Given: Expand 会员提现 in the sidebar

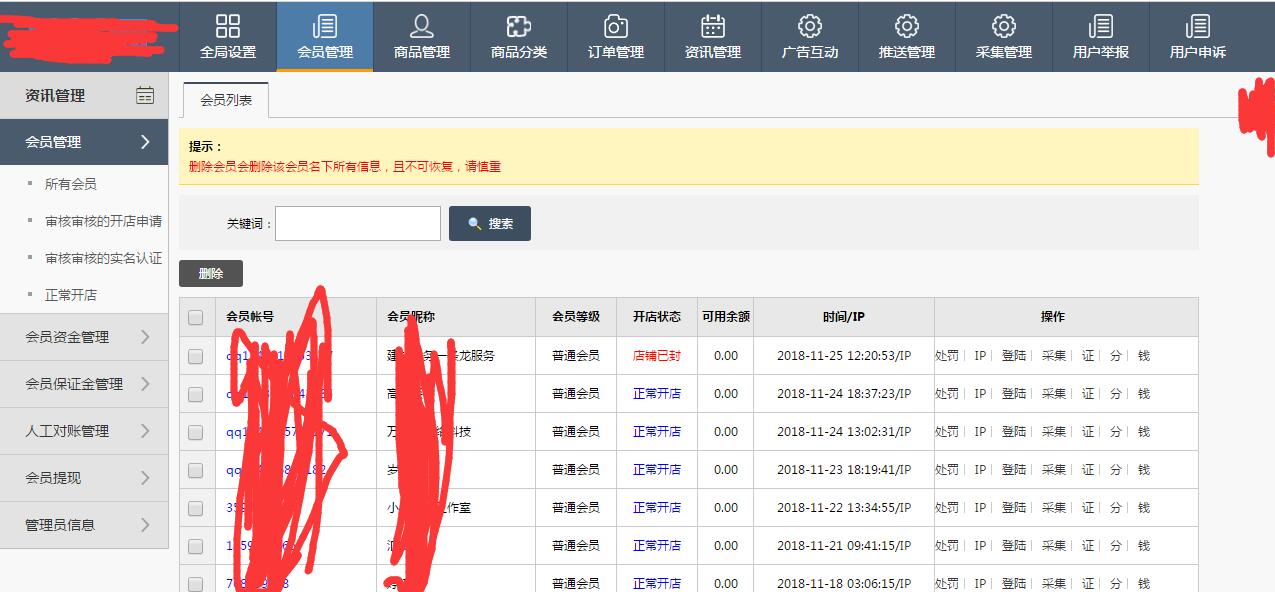Looking at the screenshot, I should (x=84, y=478).
